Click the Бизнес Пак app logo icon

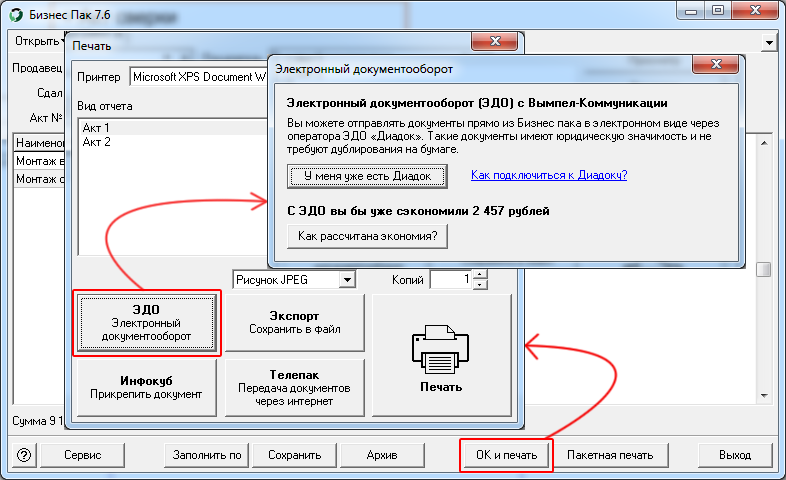(x=16, y=15)
